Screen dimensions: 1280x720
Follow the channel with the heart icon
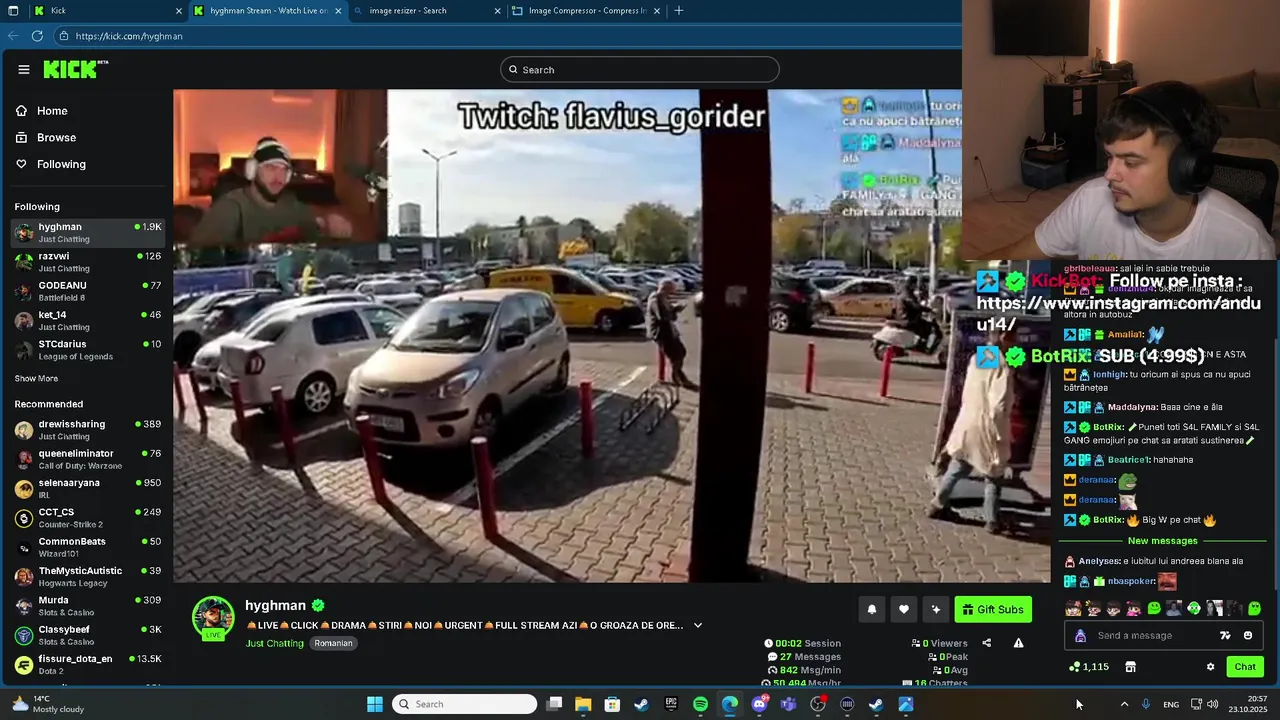click(904, 609)
